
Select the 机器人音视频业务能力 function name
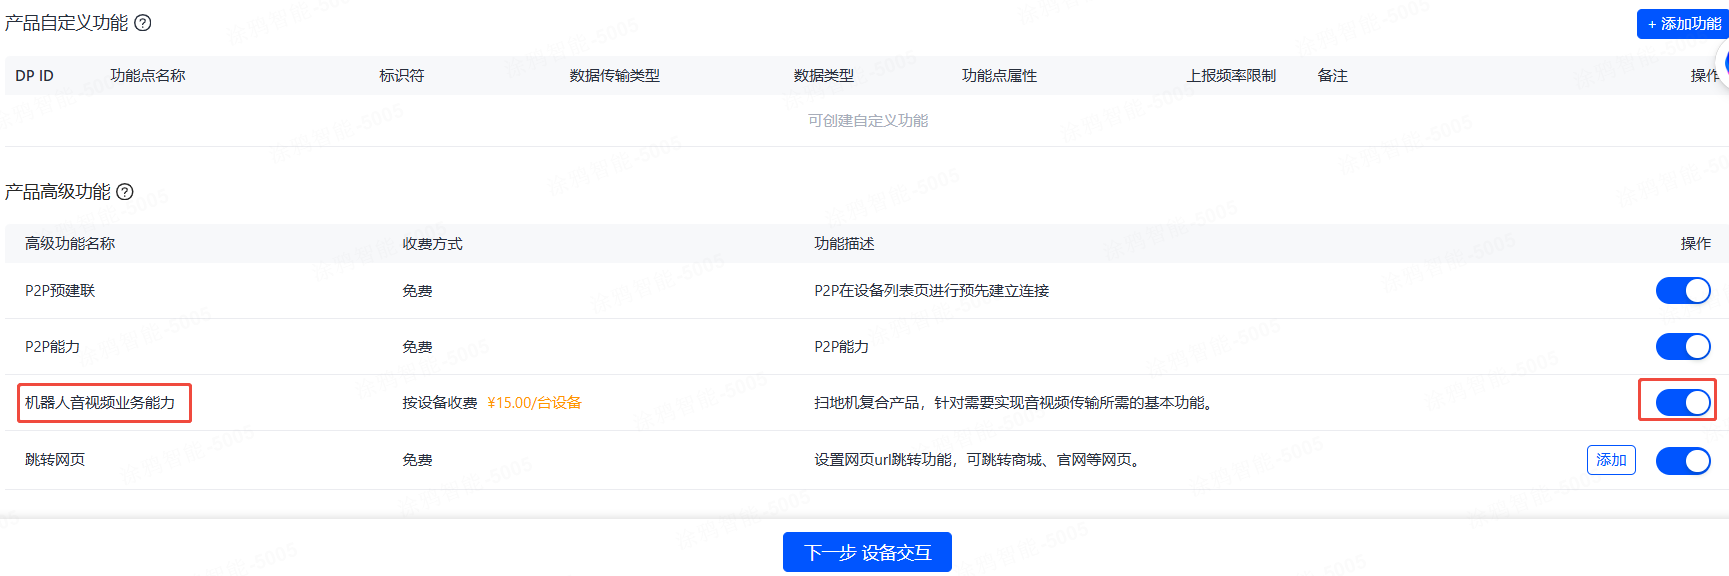click(x=100, y=403)
